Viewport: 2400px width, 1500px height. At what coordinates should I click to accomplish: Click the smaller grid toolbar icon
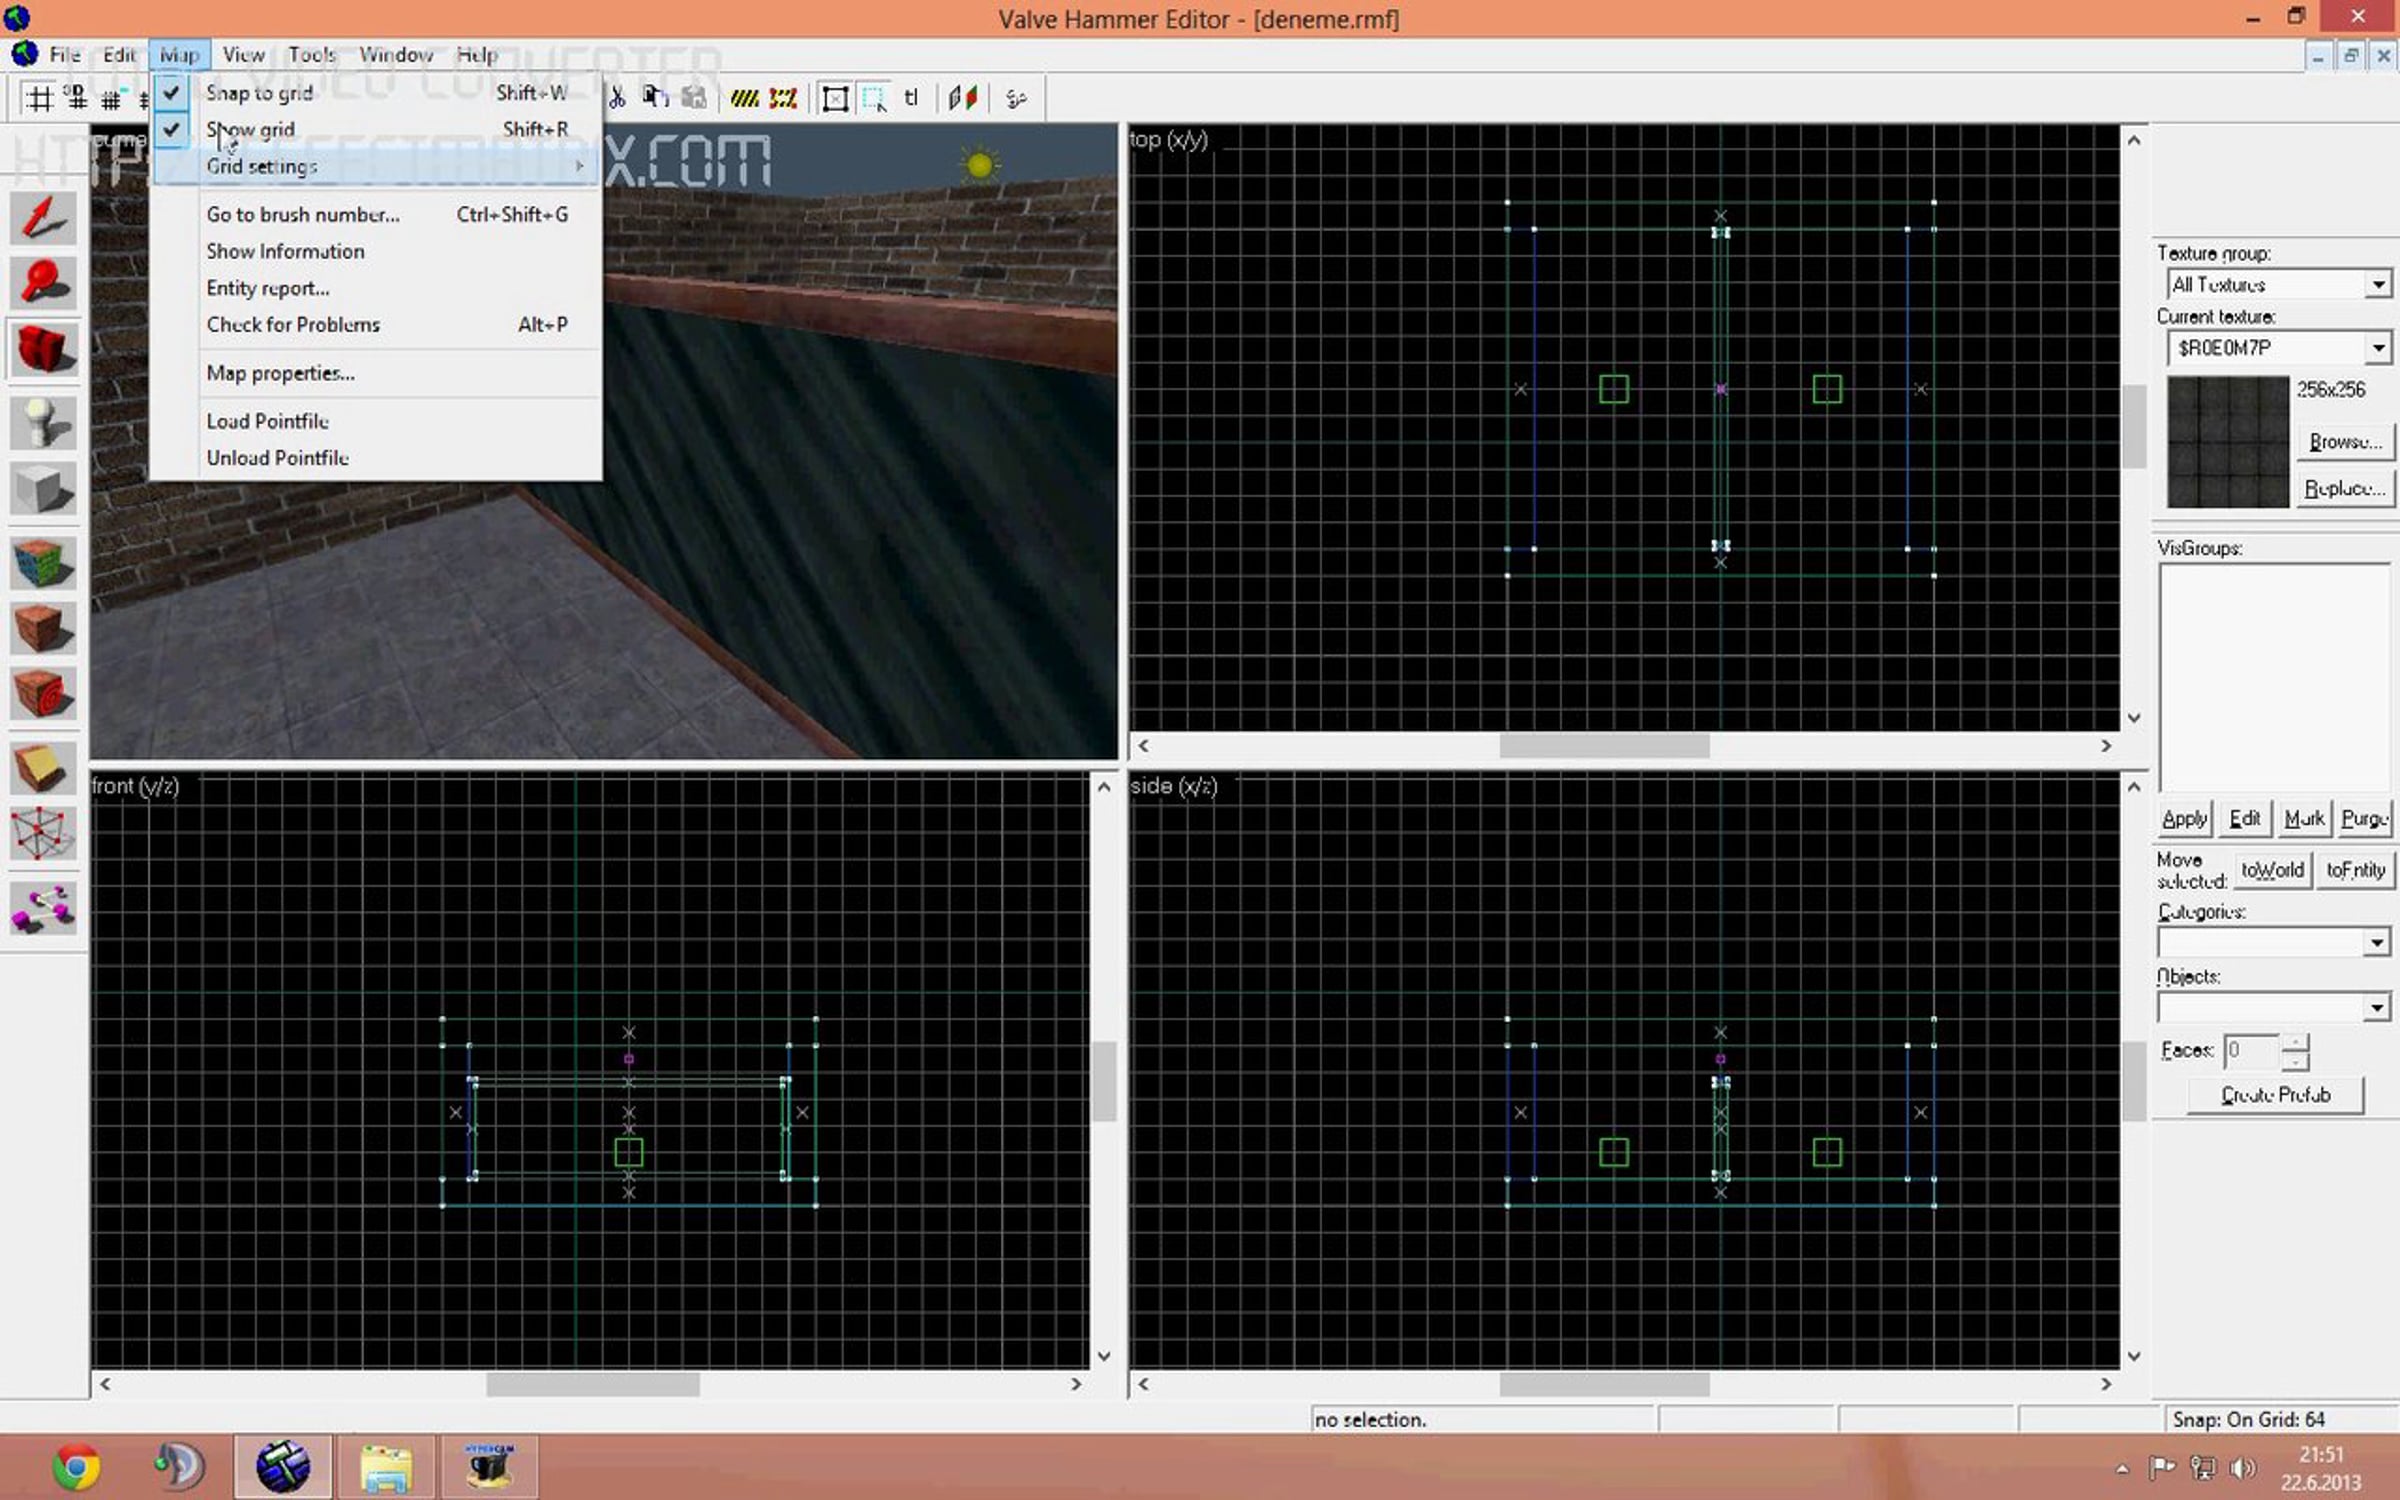[x=111, y=98]
